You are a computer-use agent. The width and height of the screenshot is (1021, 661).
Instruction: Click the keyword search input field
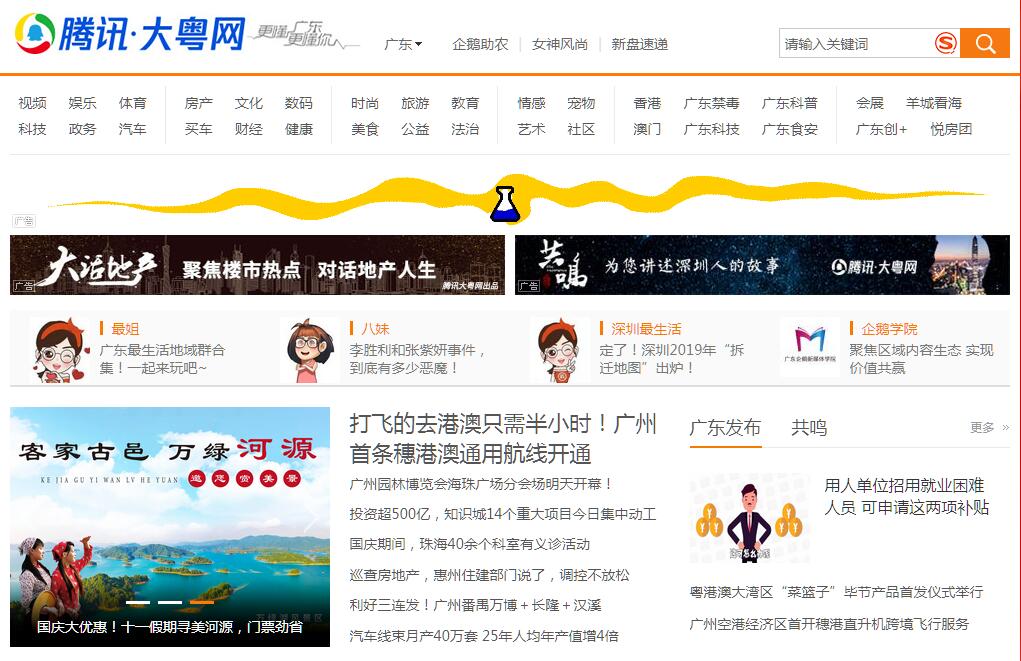(x=855, y=44)
